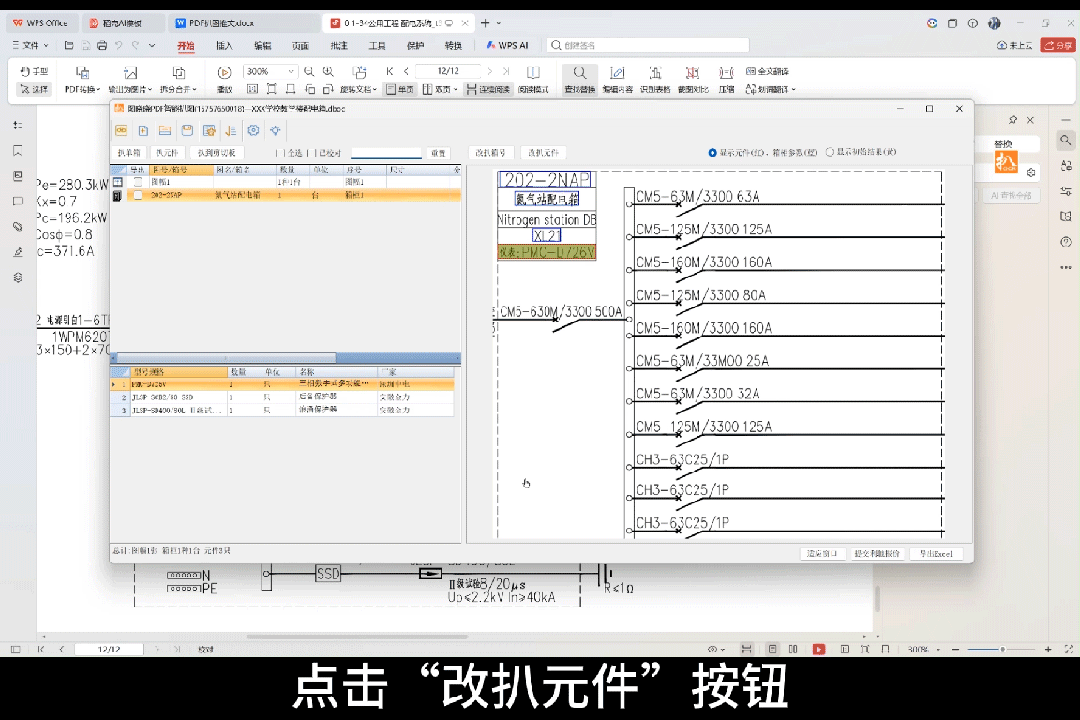Open the 查找替换 find-replace tool
This screenshot has width=1080, height=720.
pos(579,79)
